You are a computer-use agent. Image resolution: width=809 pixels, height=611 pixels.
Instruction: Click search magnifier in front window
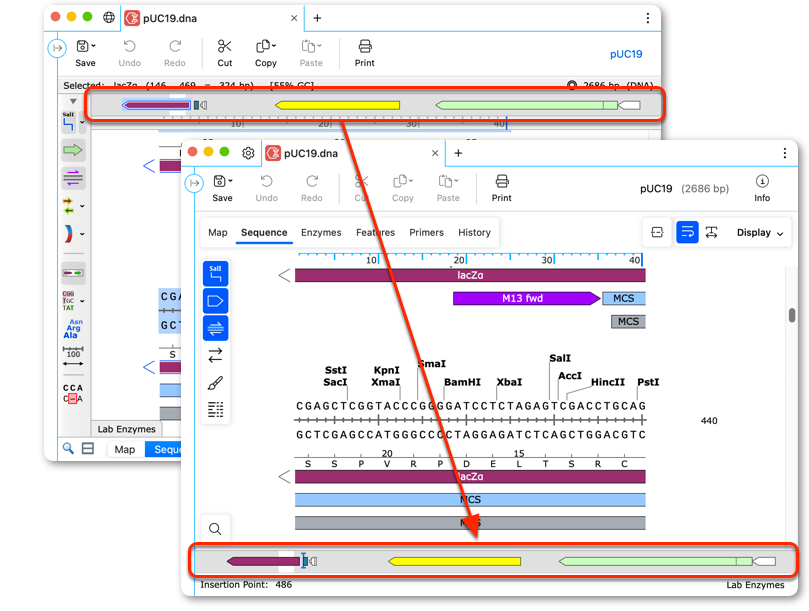coord(215,529)
